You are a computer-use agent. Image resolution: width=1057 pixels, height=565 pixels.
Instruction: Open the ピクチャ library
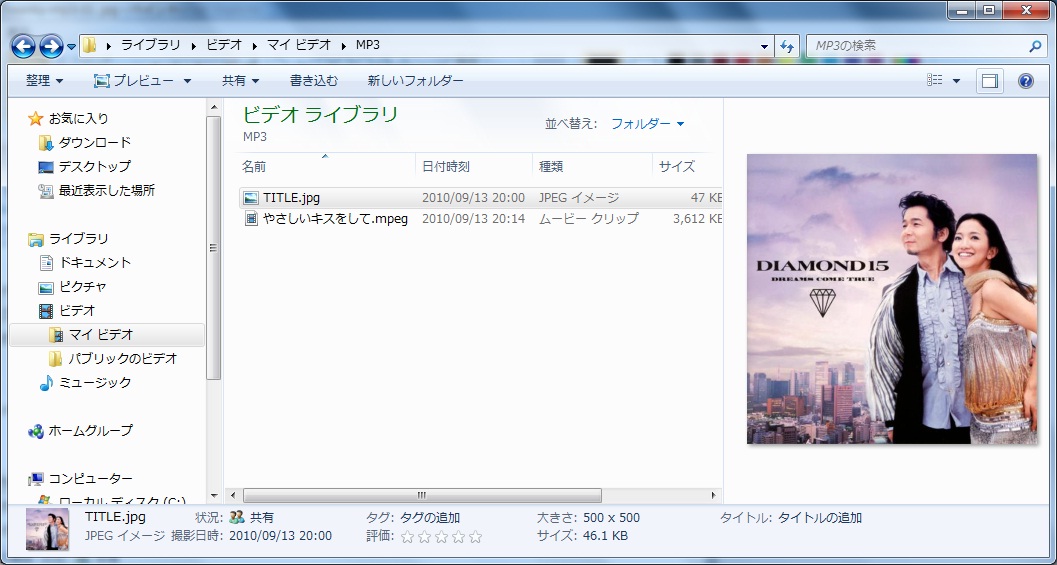pyautogui.click(x=82, y=287)
